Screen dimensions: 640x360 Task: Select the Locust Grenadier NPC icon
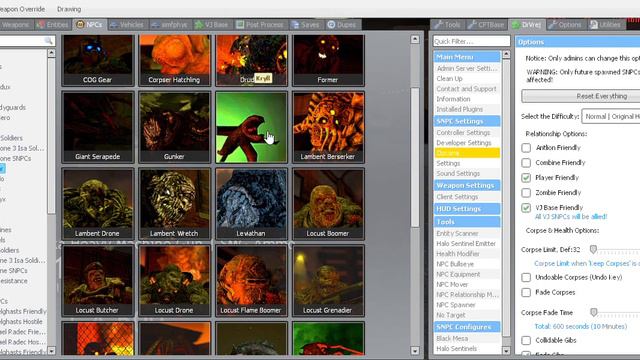point(328,280)
